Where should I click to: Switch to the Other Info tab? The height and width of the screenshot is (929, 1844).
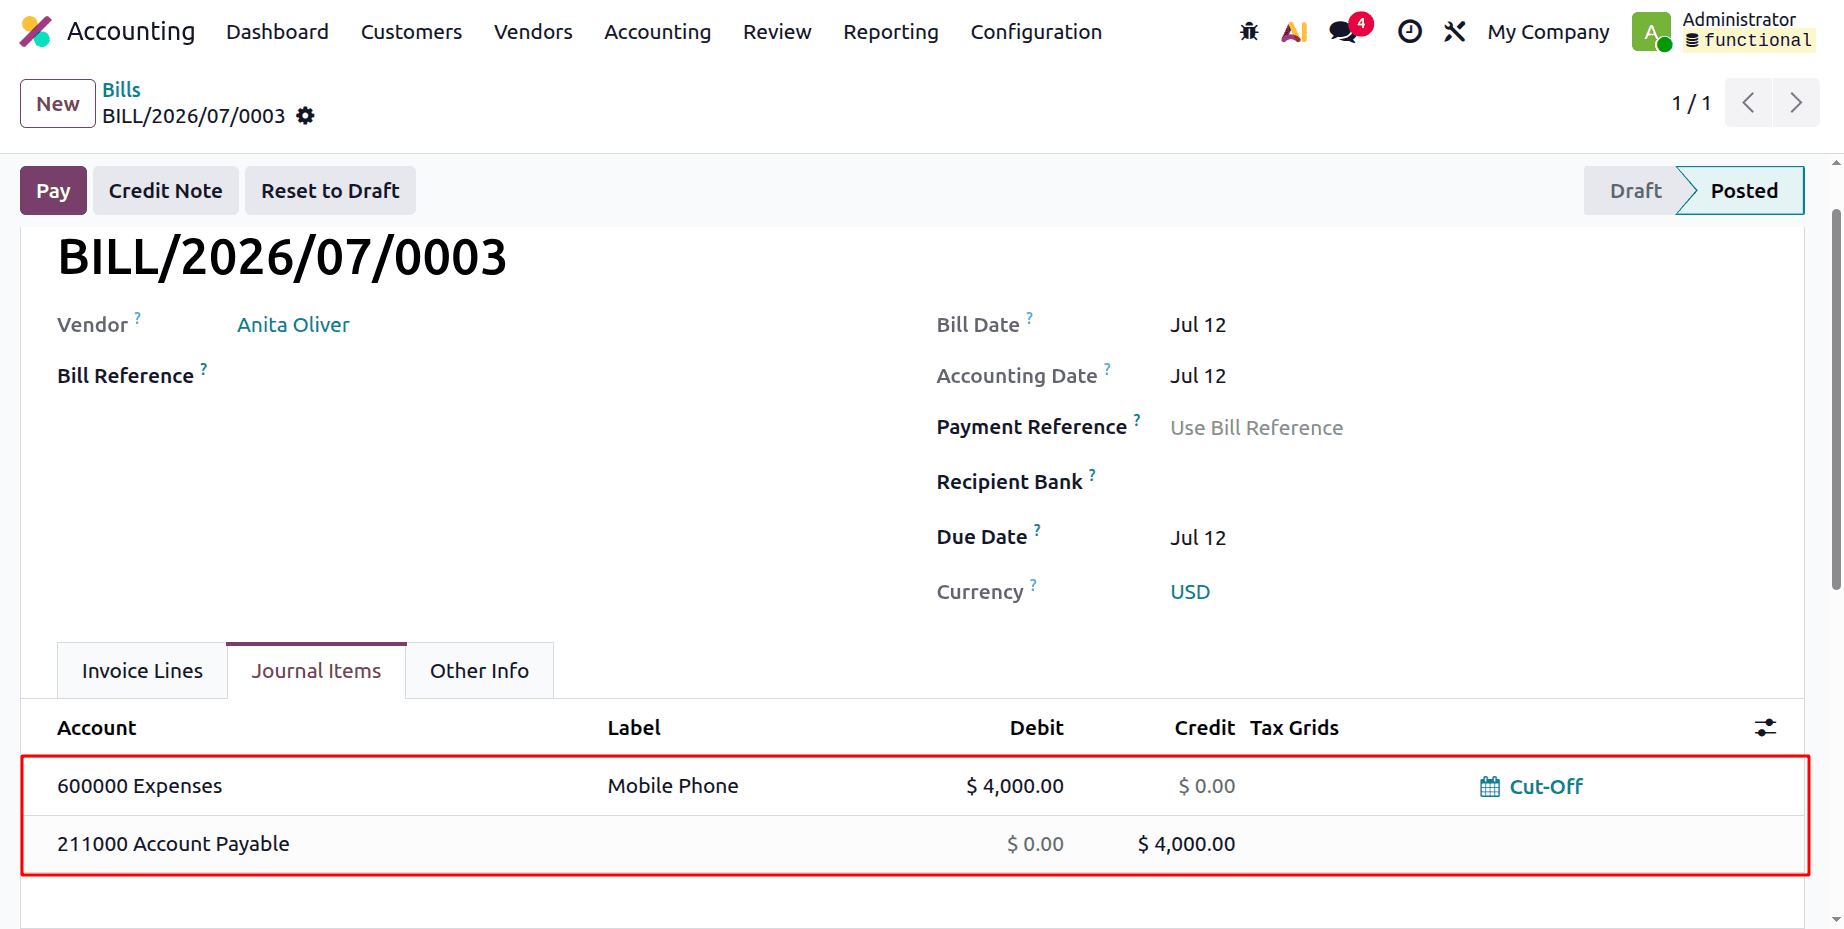(479, 671)
